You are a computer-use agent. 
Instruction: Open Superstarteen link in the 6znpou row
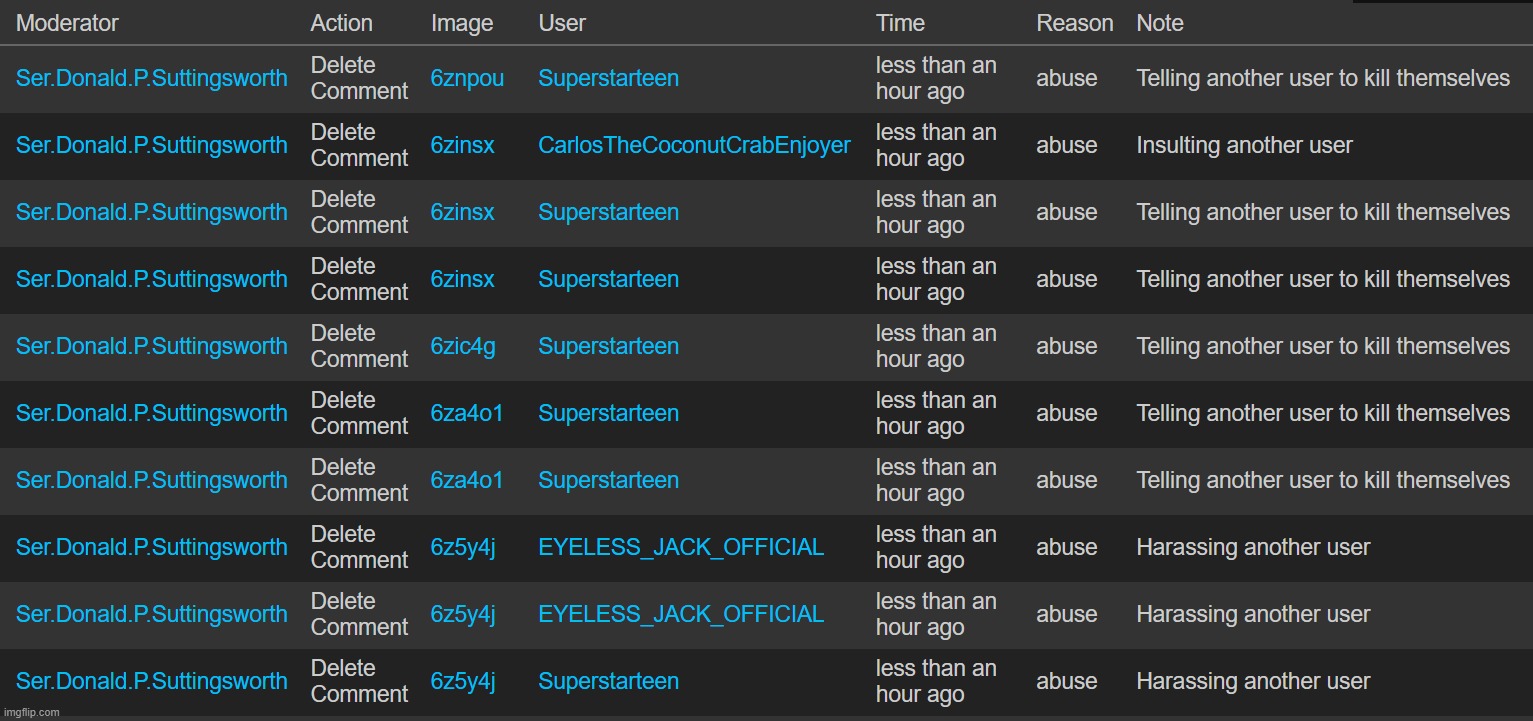608,78
